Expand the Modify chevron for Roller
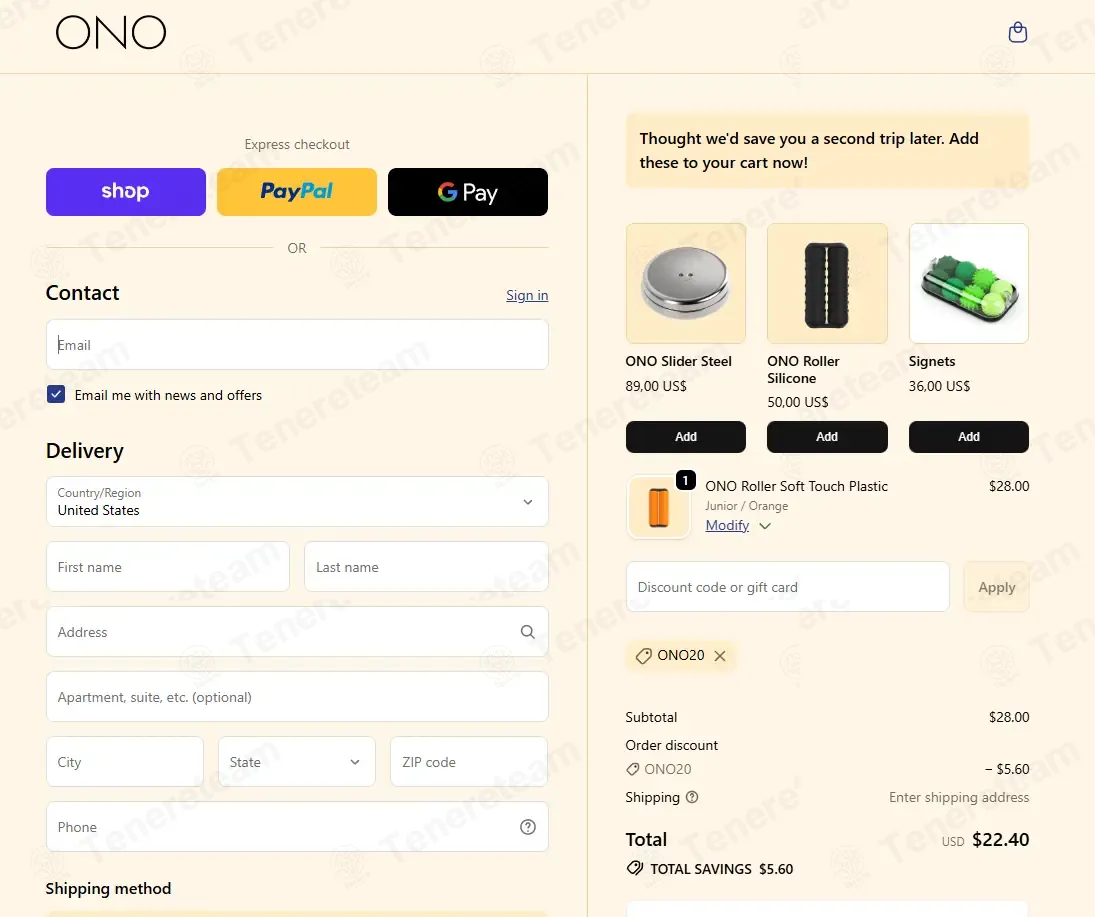The width and height of the screenshot is (1095, 917). tap(765, 526)
